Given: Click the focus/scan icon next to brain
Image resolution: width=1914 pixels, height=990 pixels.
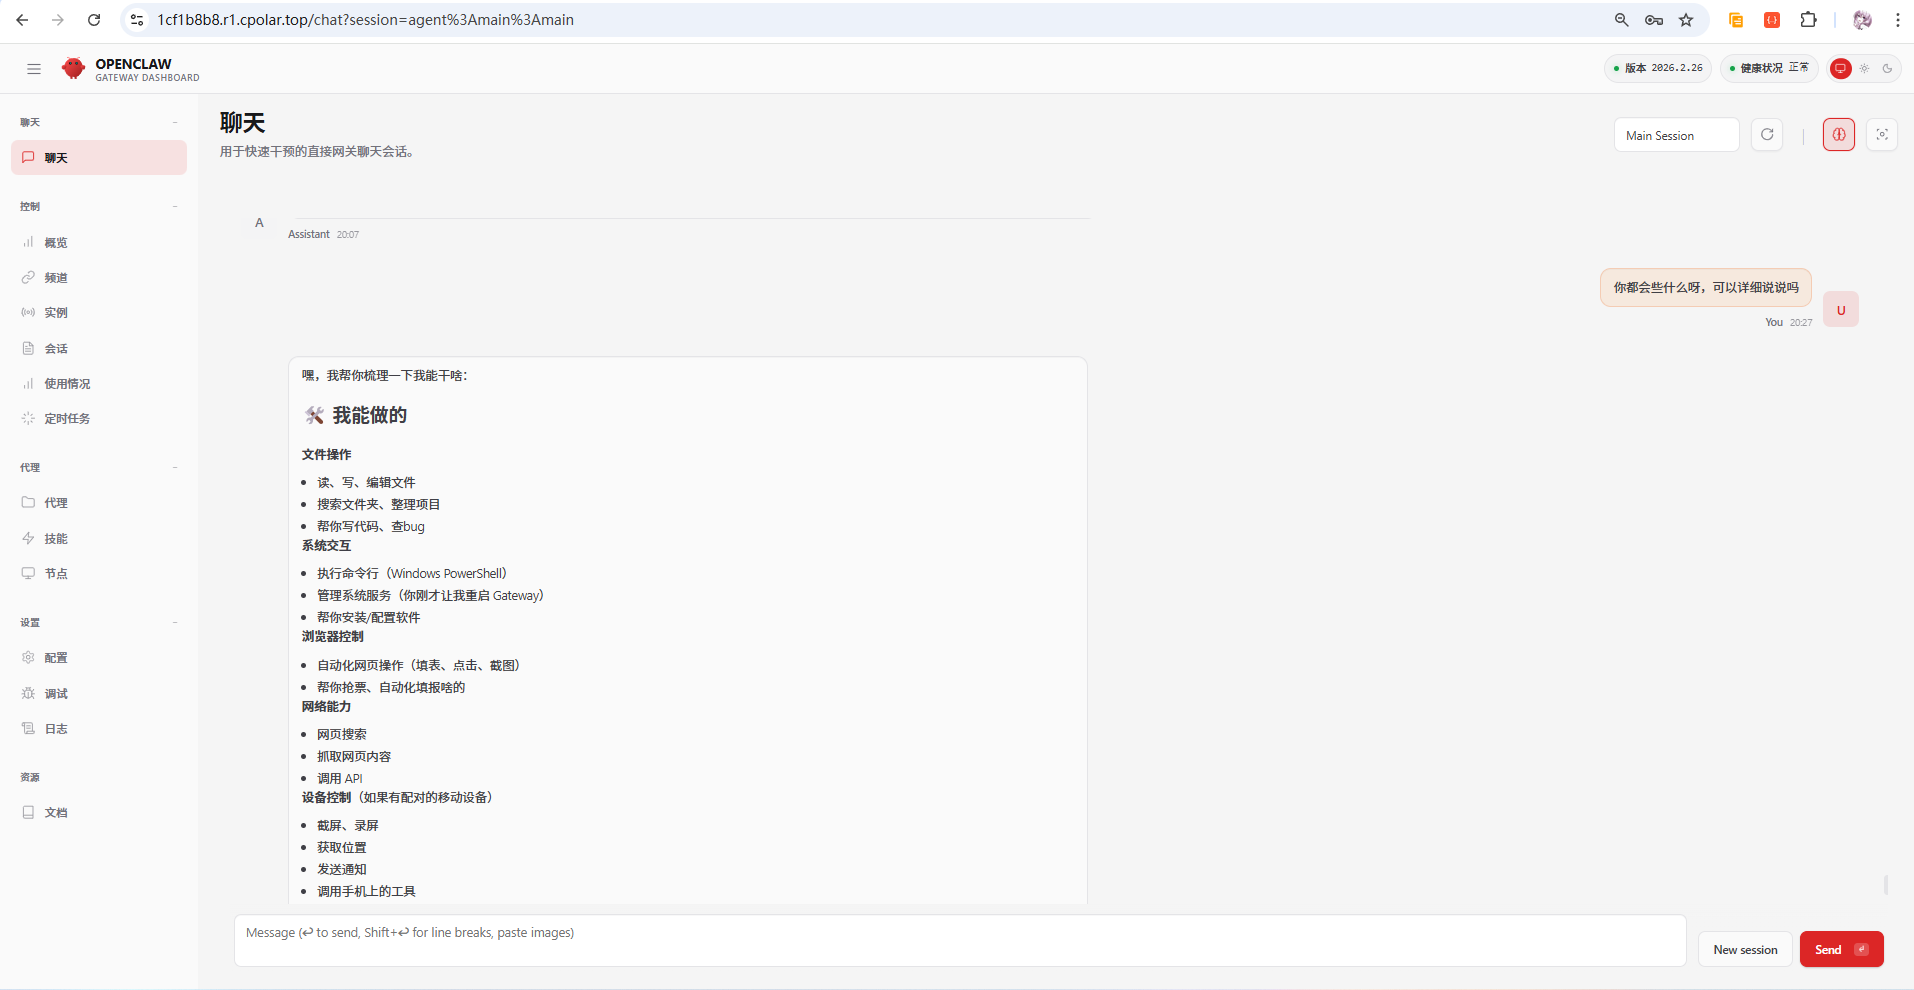Looking at the screenshot, I should click(1883, 134).
